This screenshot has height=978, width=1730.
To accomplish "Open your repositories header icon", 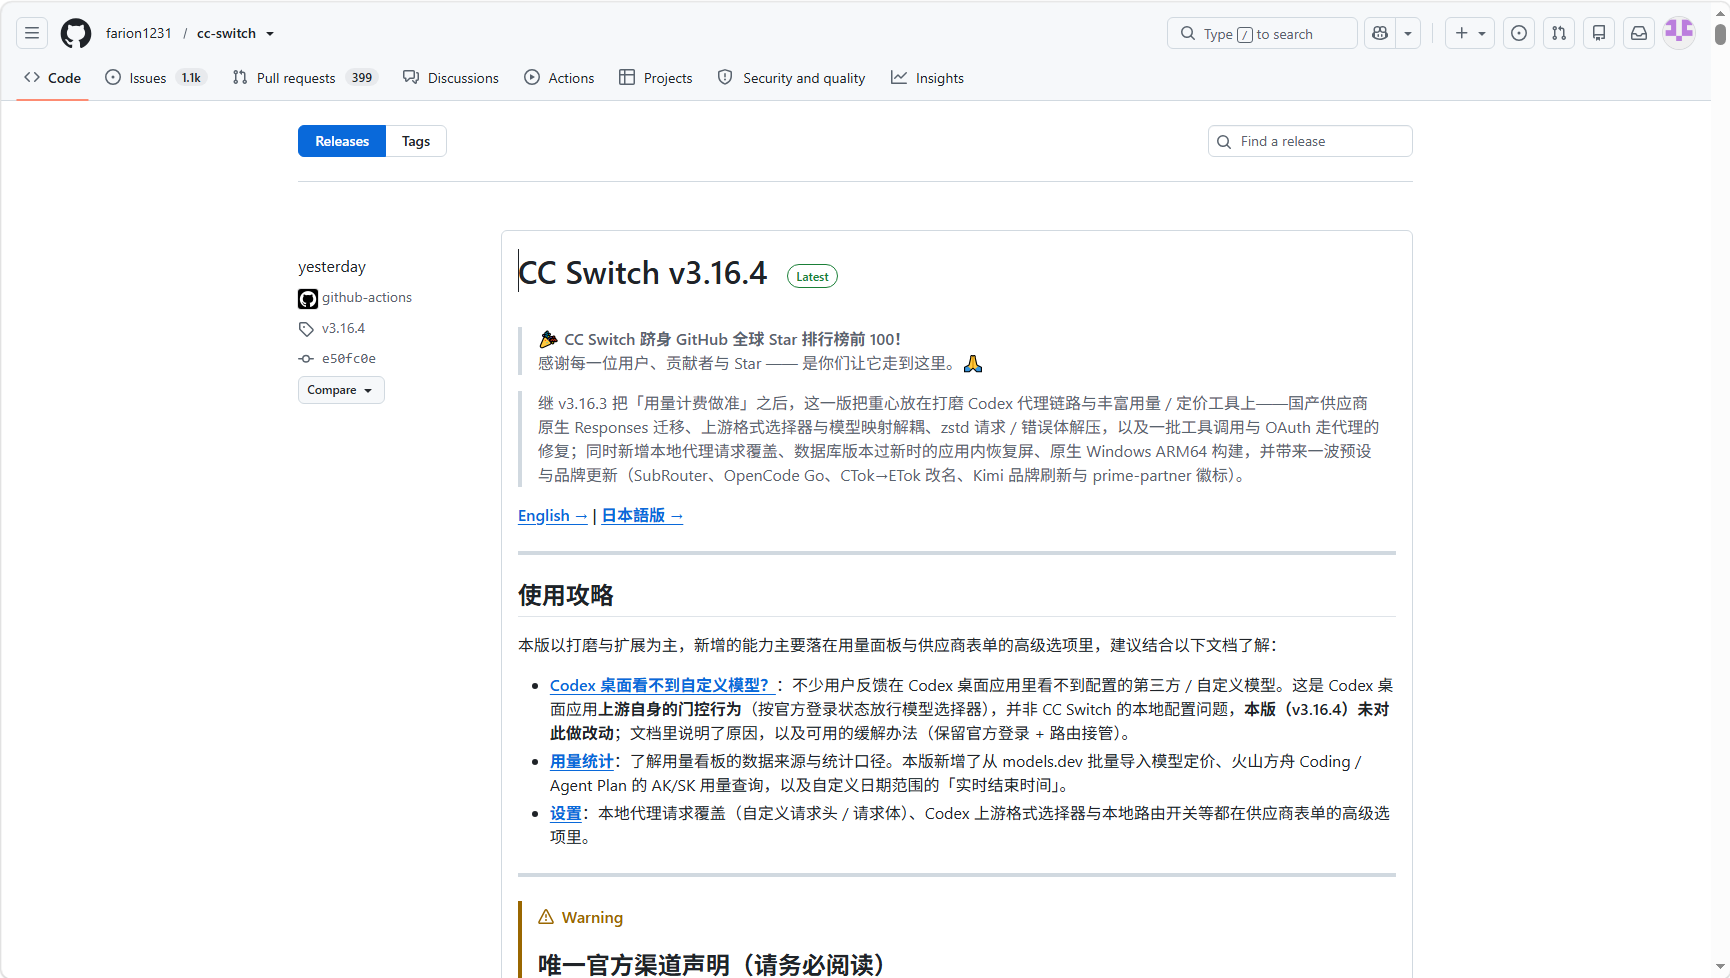I will tap(1599, 33).
